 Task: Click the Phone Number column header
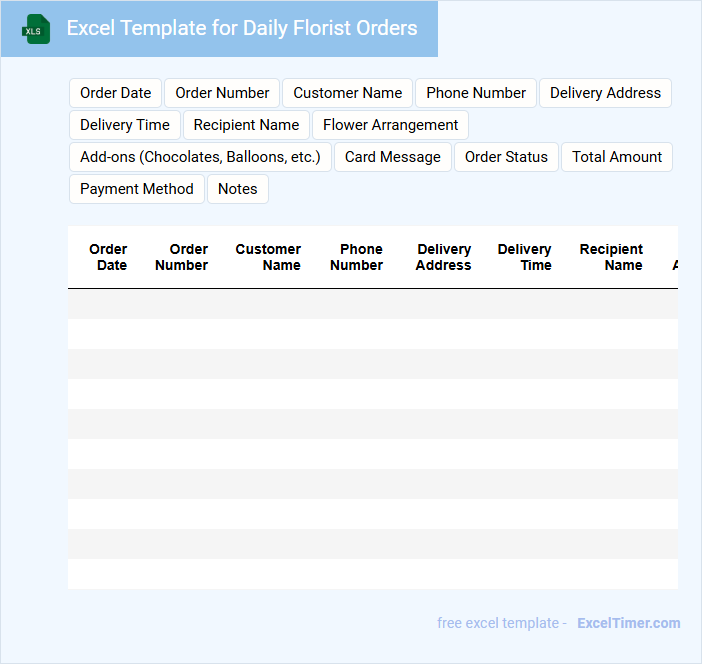coord(356,257)
